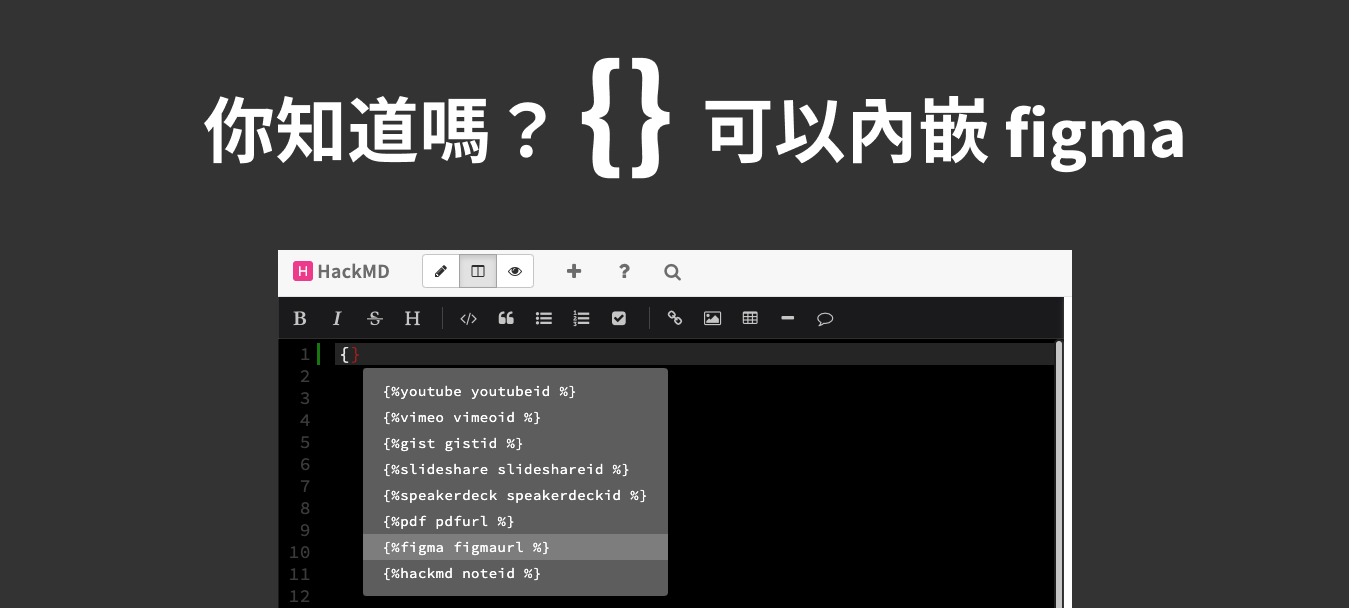Insert table

(750, 319)
